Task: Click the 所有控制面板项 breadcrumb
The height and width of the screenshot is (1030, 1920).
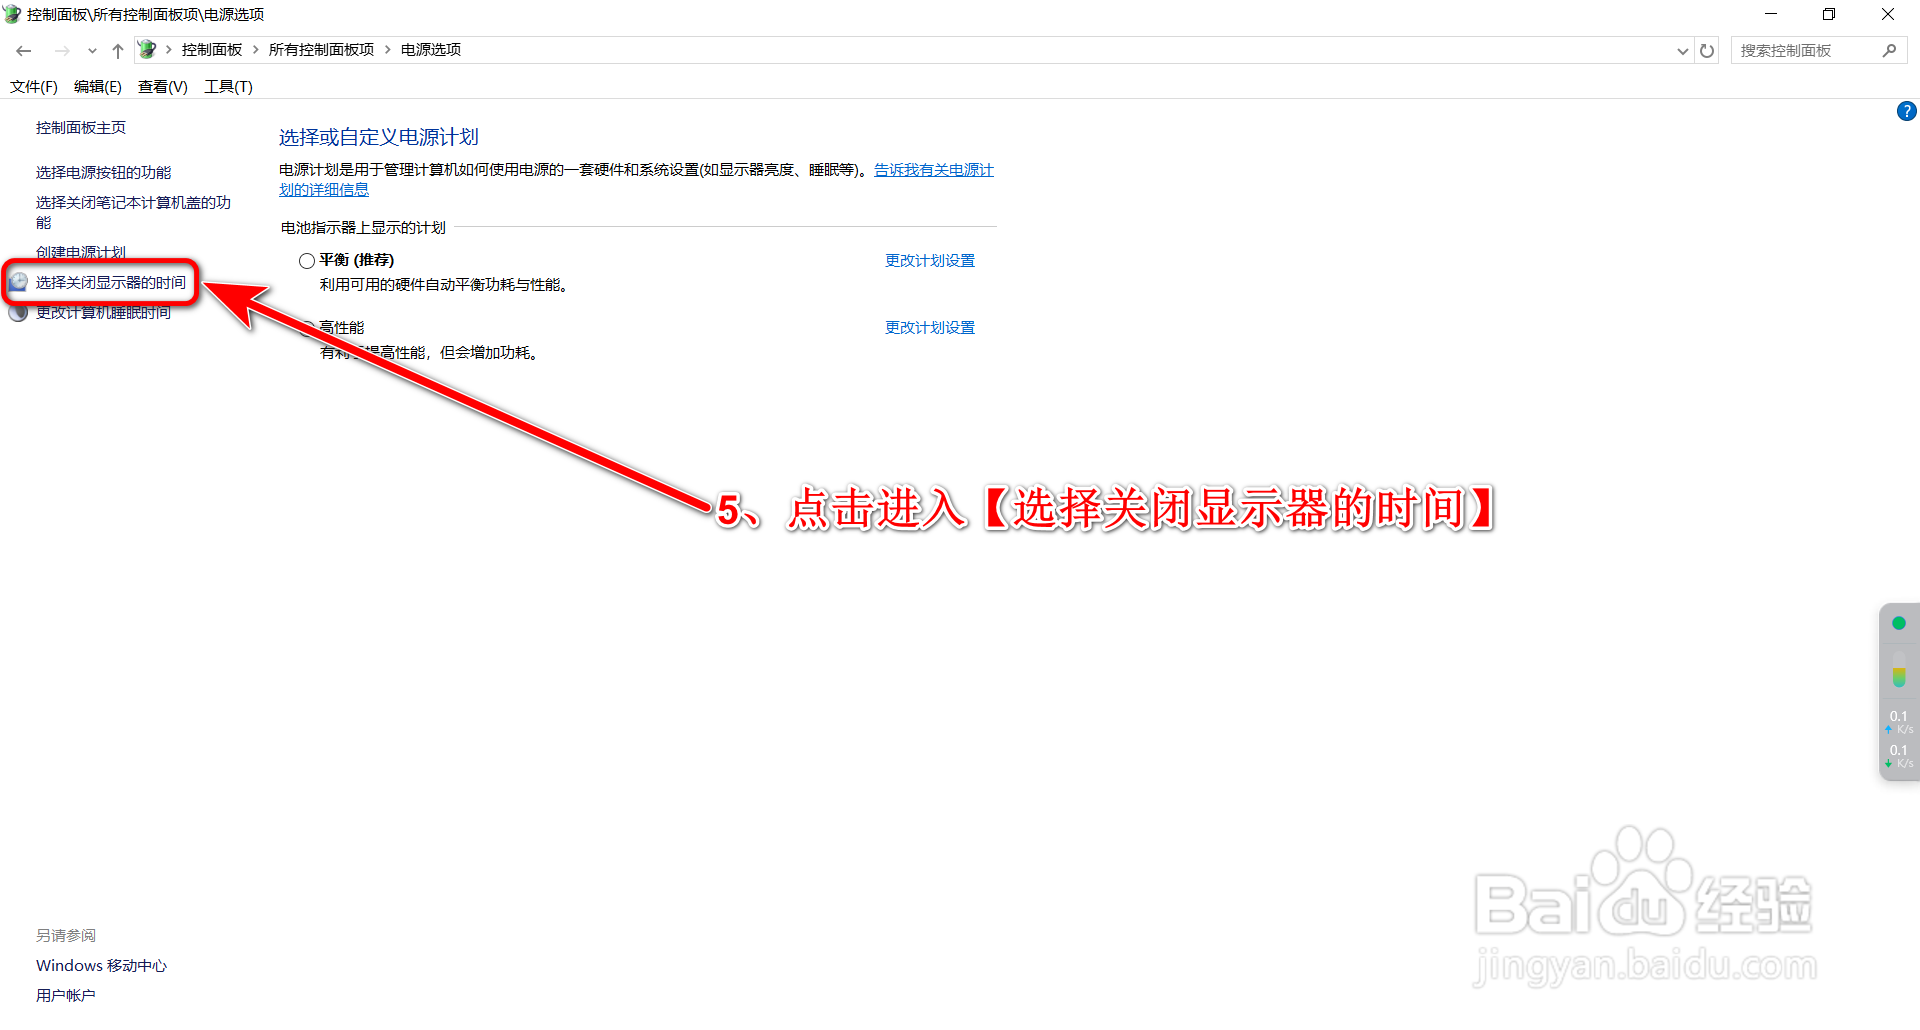Action: (x=321, y=50)
